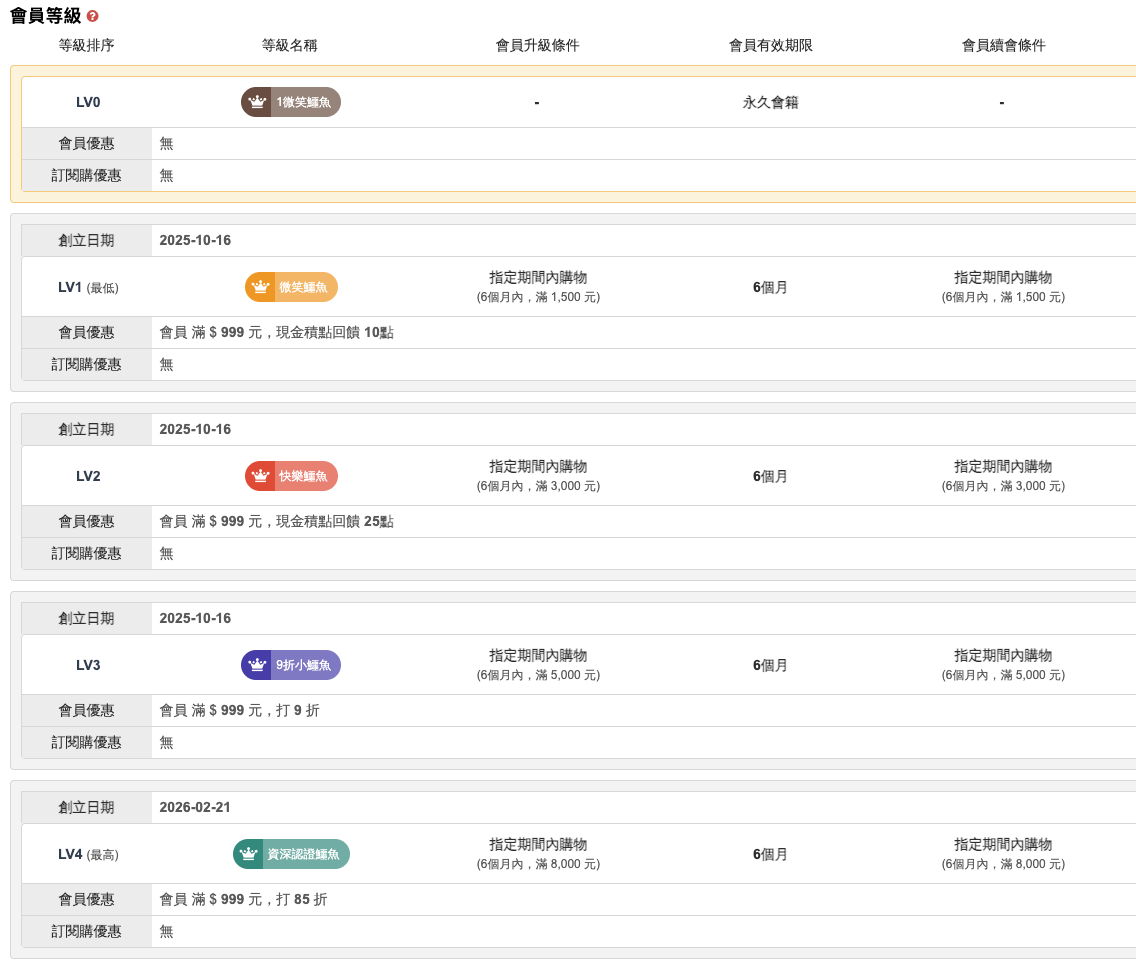Click the 會員升級條件 column header

(x=537, y=45)
